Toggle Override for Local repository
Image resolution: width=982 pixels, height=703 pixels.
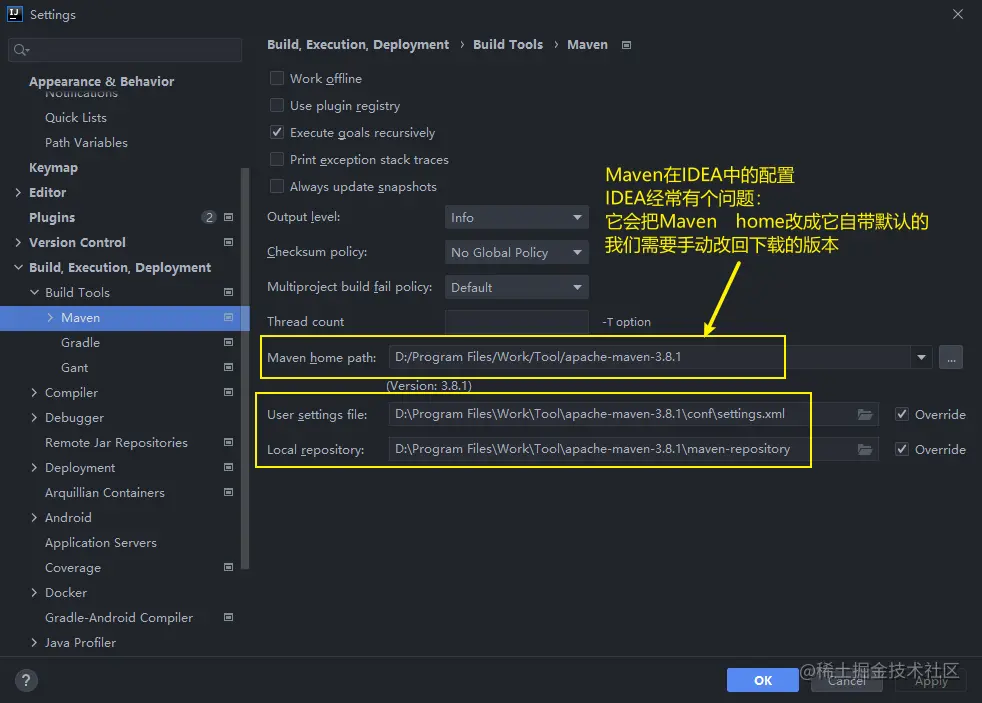[902, 449]
